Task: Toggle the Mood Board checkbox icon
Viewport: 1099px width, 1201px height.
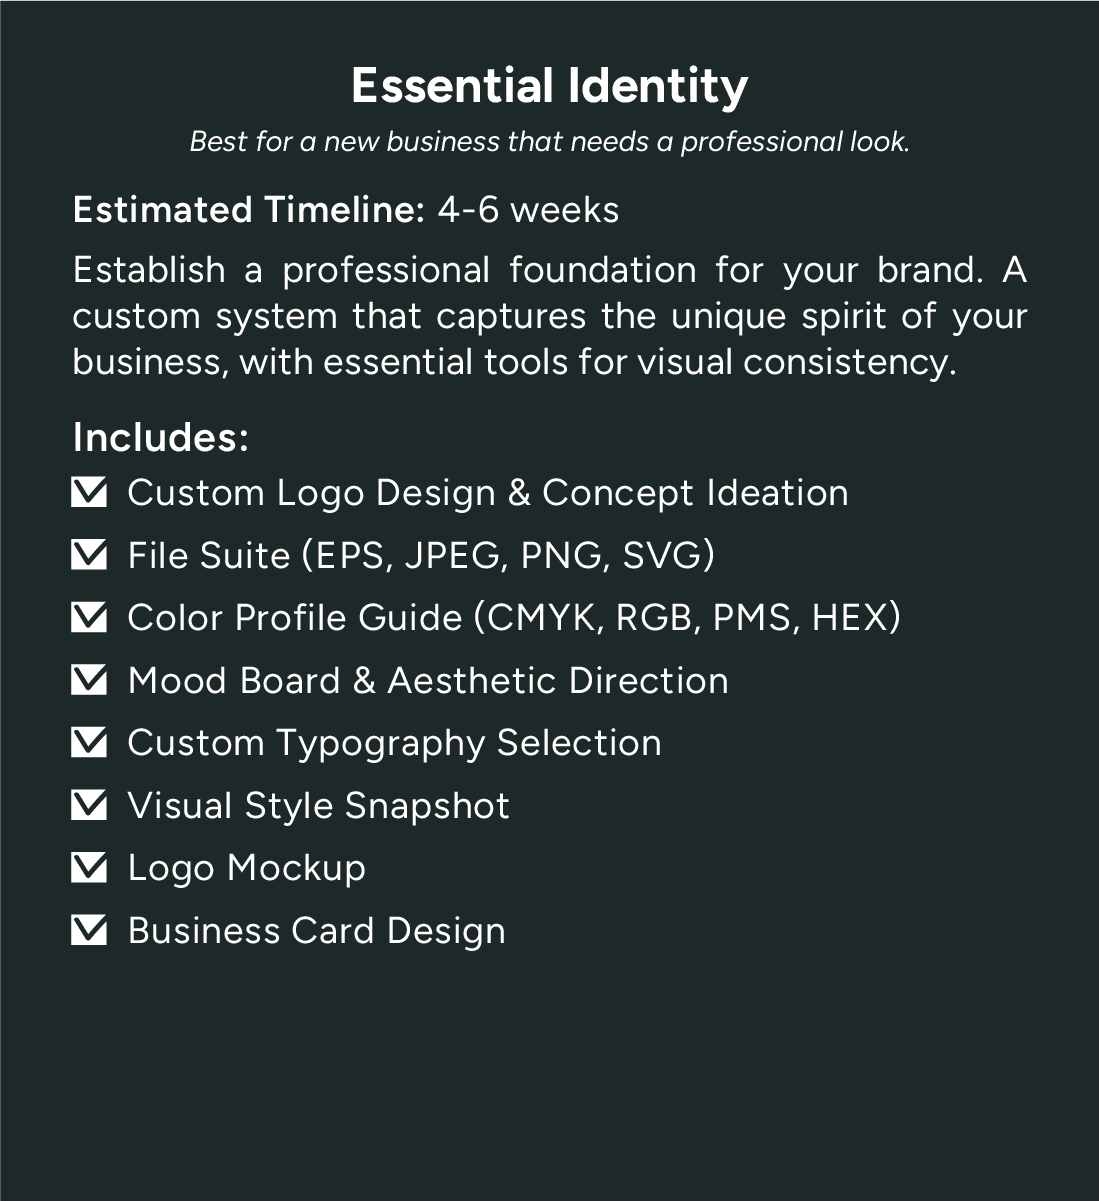Action: [x=89, y=680]
